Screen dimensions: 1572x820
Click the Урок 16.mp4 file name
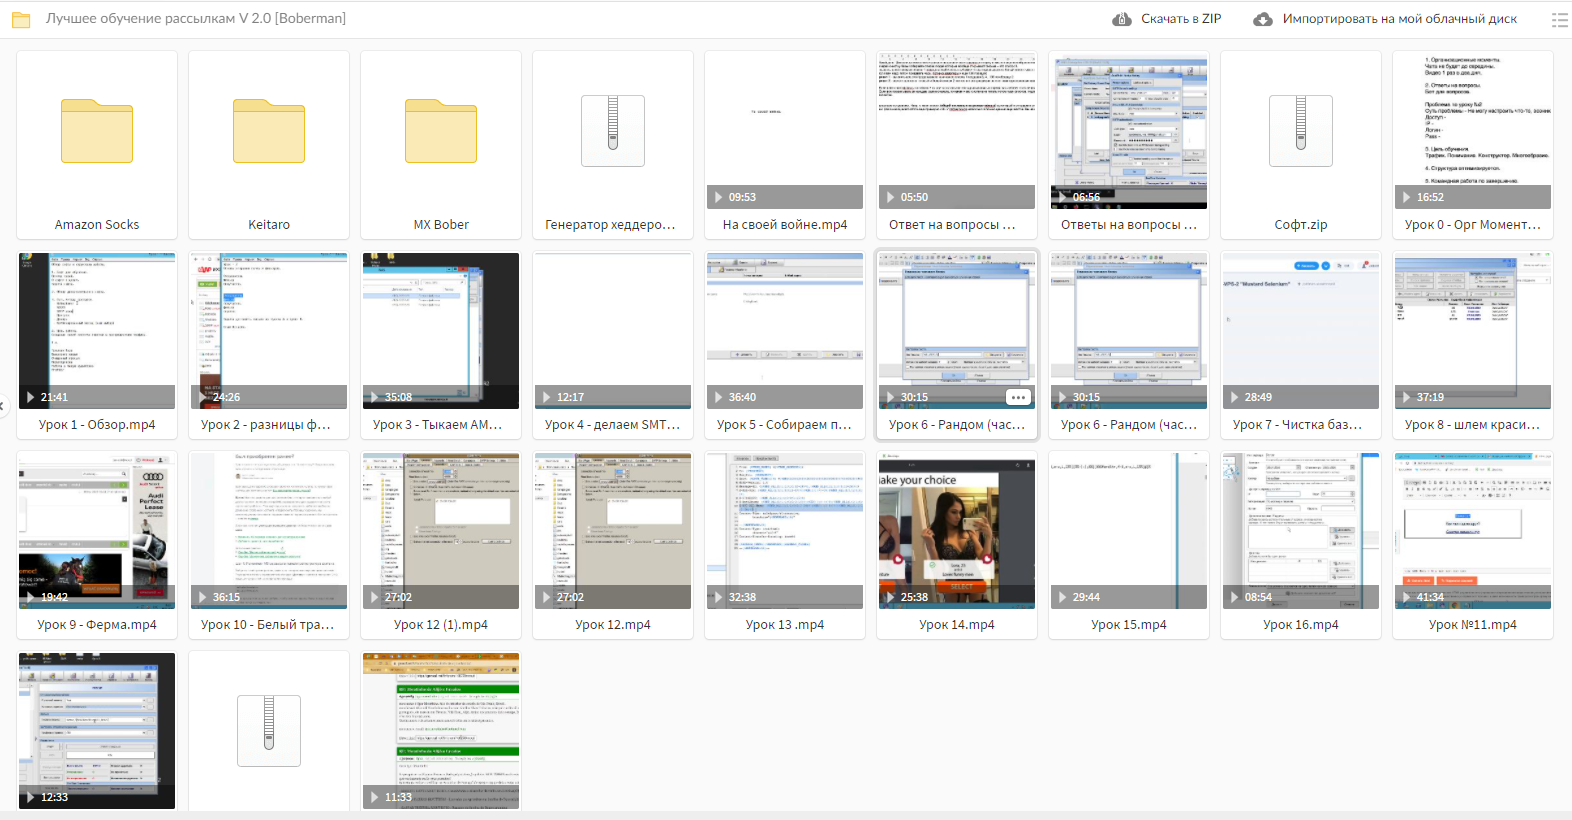tap(1300, 624)
